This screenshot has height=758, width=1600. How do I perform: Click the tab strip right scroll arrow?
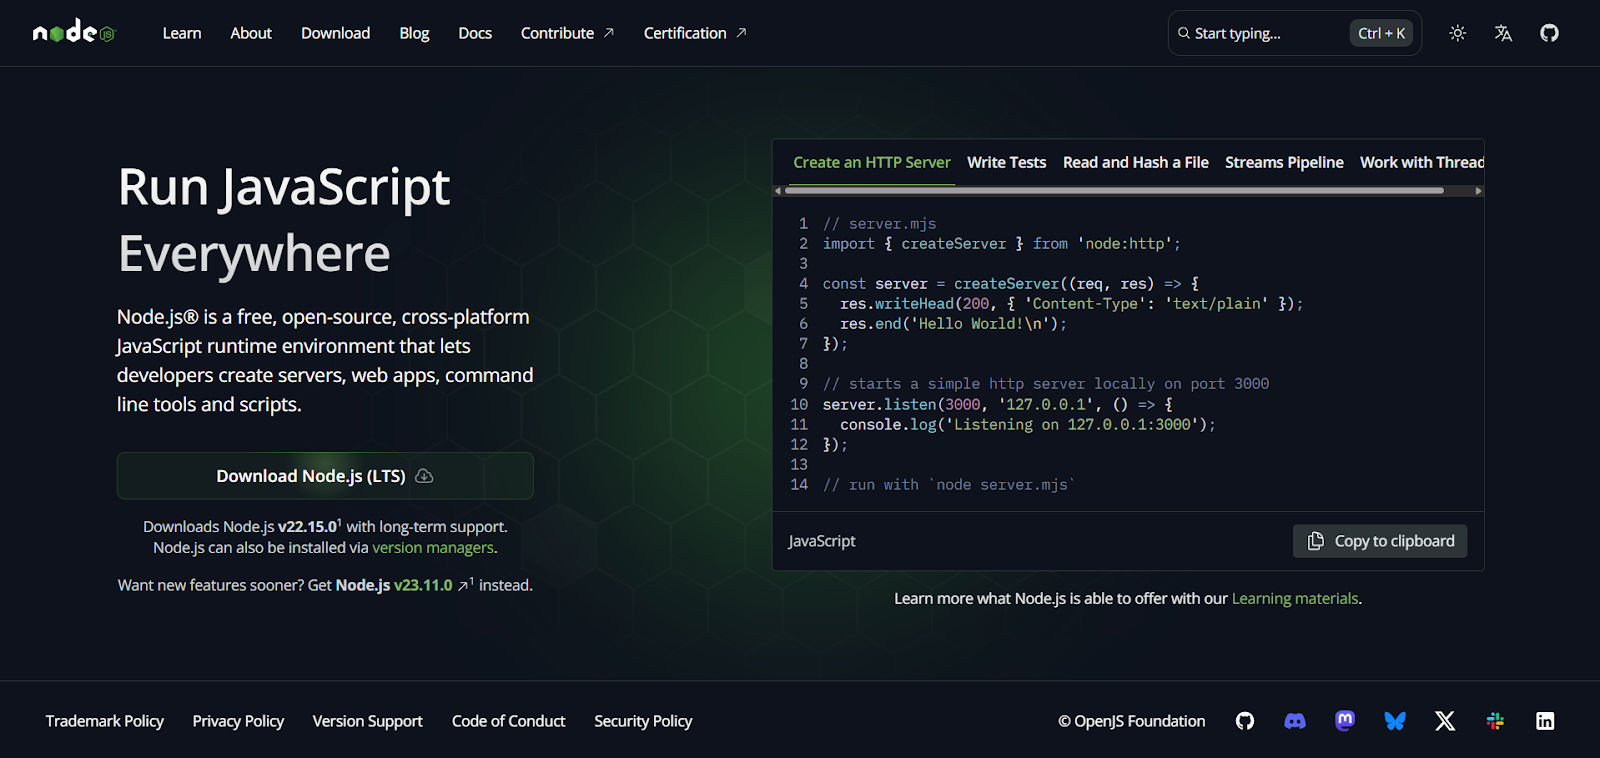pos(1478,190)
